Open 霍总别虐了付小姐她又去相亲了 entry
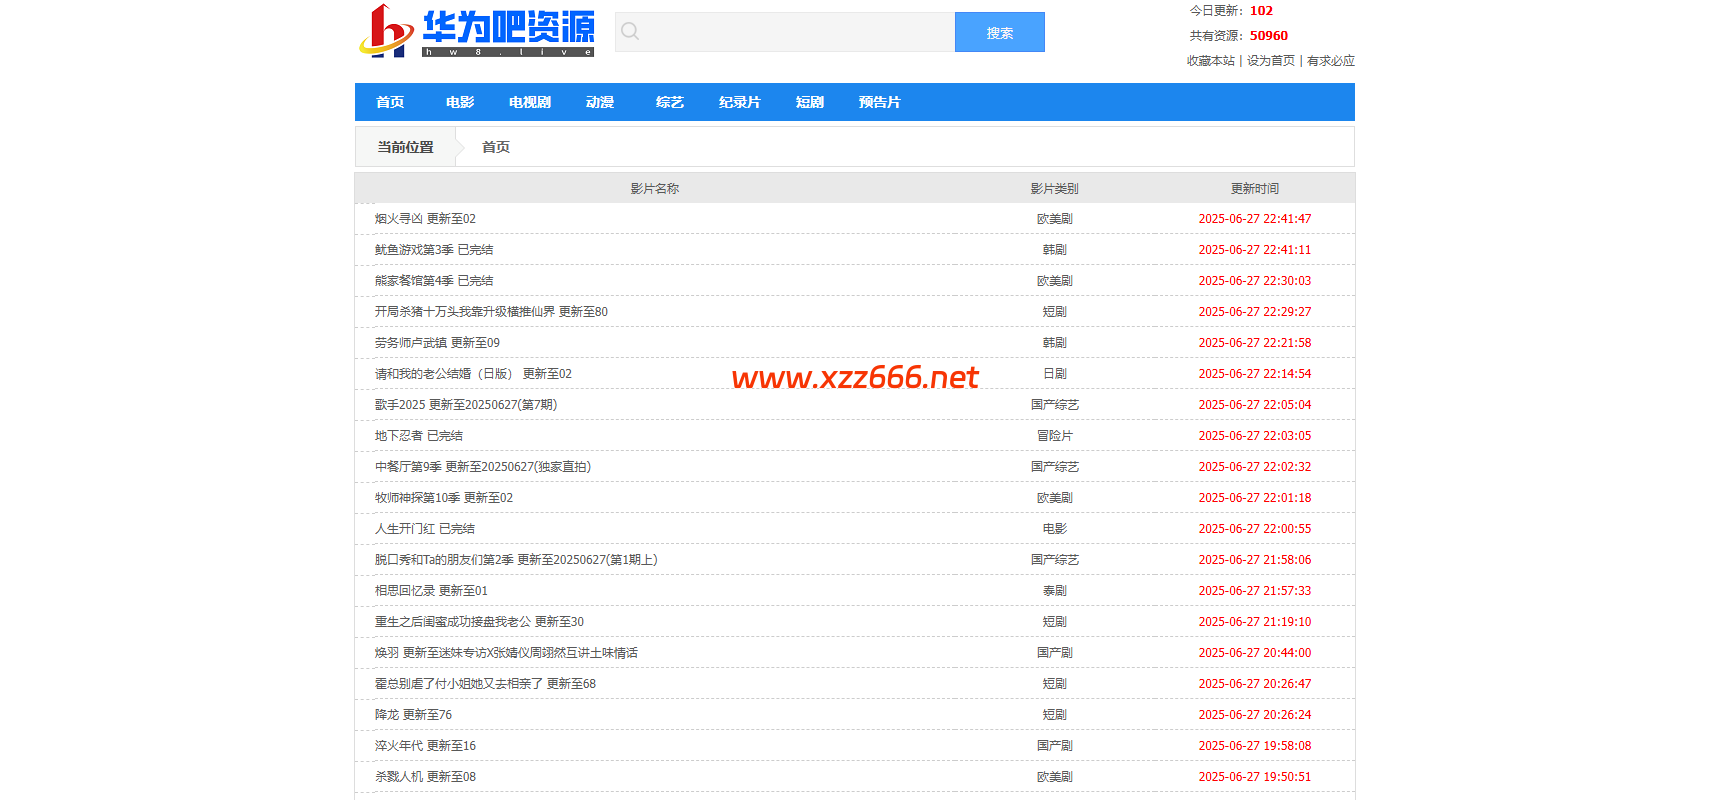 point(485,684)
